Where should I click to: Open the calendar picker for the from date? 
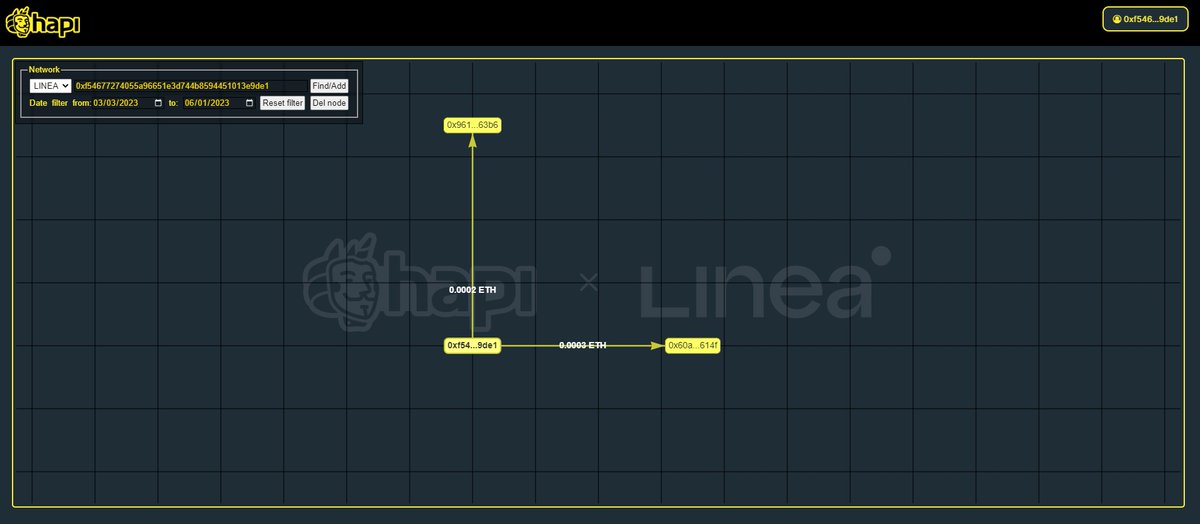(x=158, y=103)
